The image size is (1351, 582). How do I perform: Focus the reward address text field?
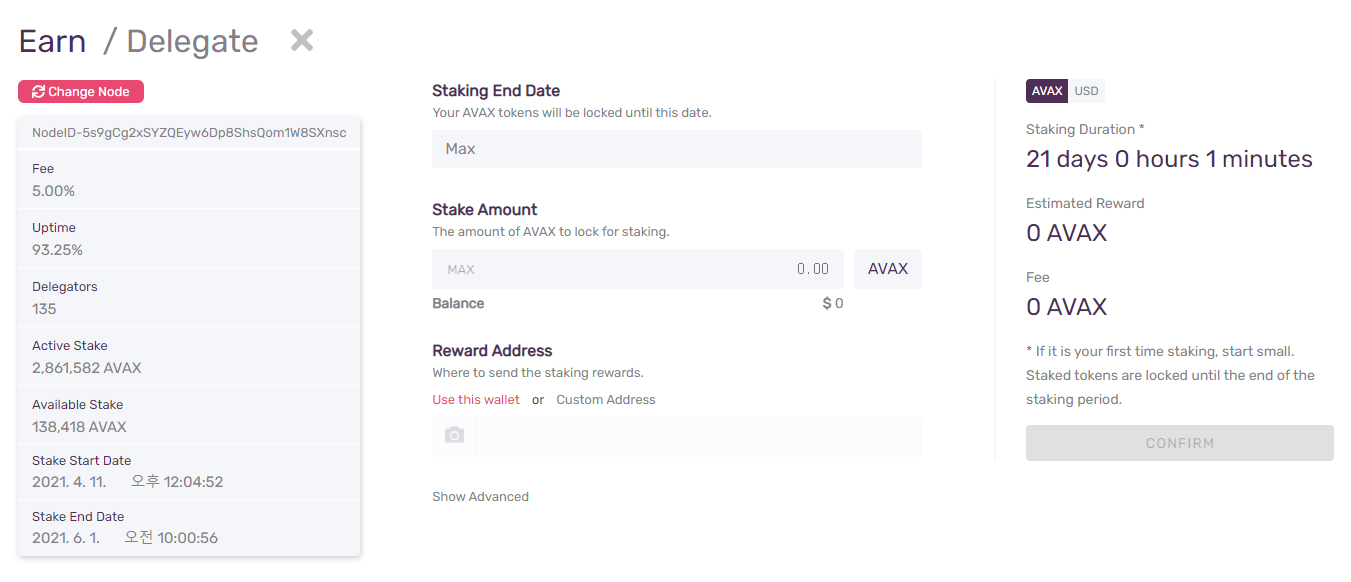pos(698,437)
